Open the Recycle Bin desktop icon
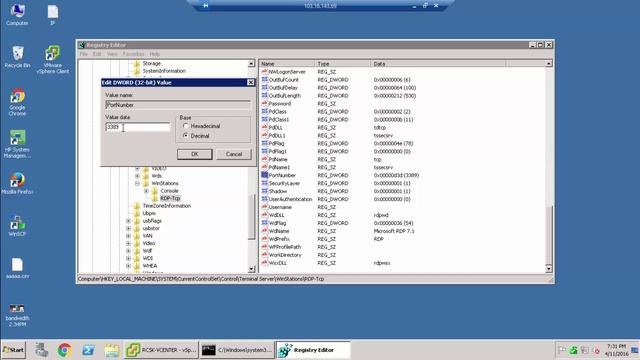Screen dimensions: 640x360 [x=17, y=57]
